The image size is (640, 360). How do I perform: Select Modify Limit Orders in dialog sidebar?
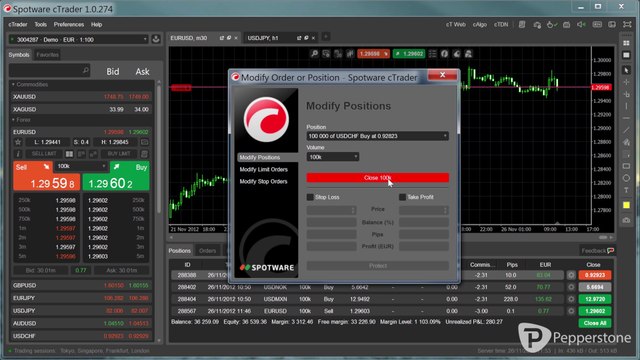coord(264,169)
